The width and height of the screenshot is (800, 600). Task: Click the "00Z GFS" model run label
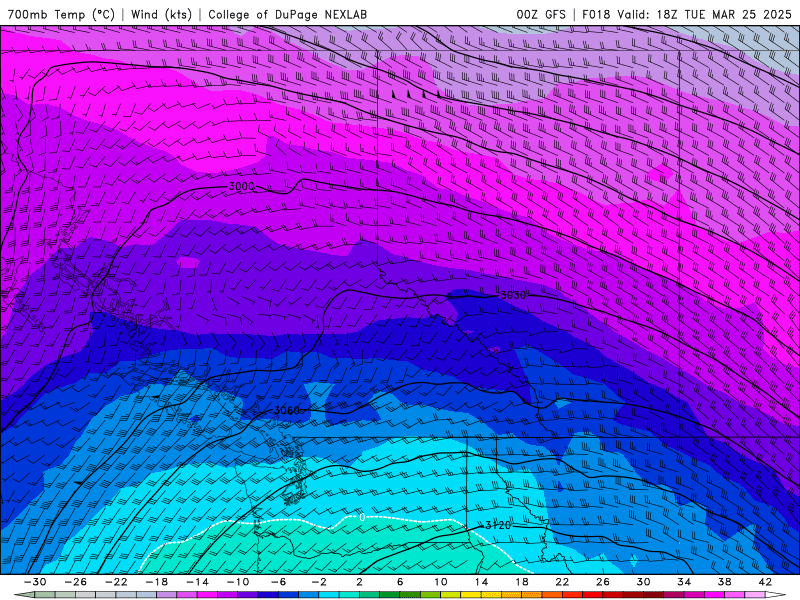point(541,14)
